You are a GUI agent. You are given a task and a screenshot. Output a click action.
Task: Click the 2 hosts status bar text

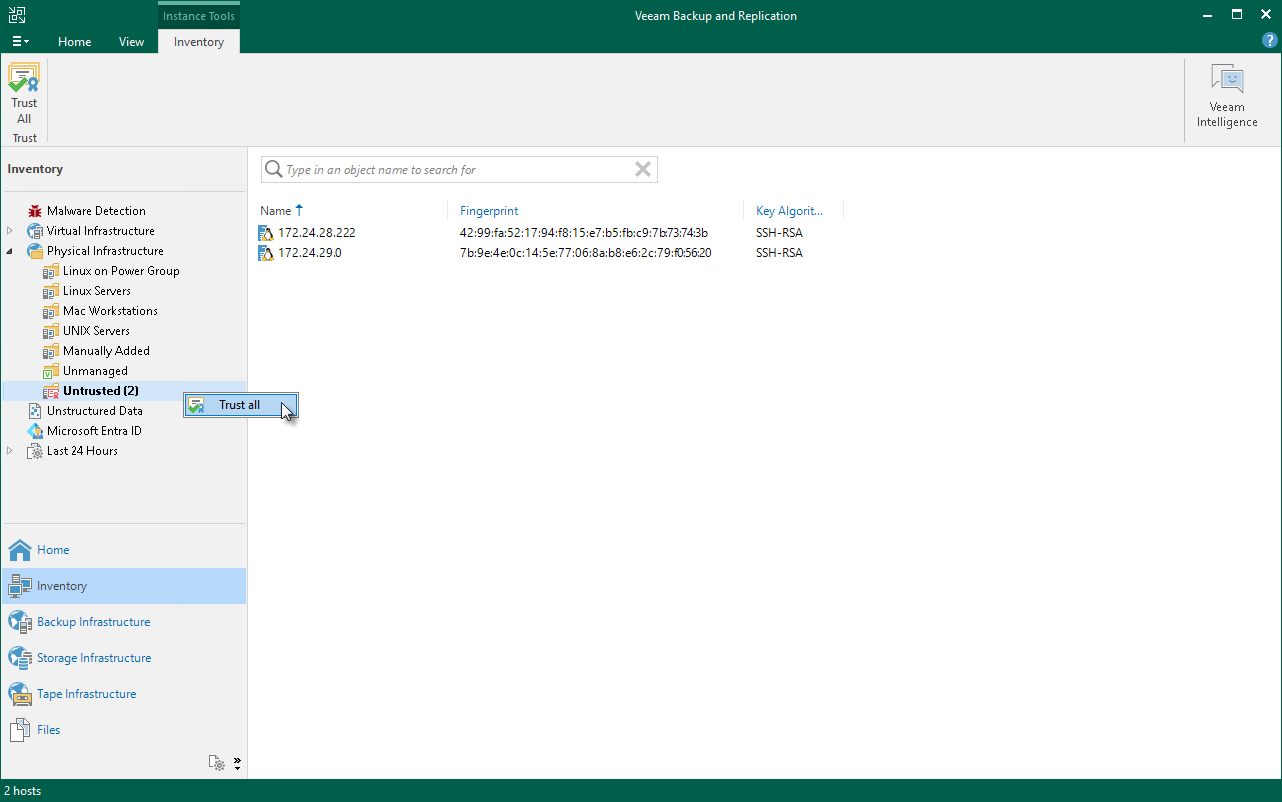point(23,791)
